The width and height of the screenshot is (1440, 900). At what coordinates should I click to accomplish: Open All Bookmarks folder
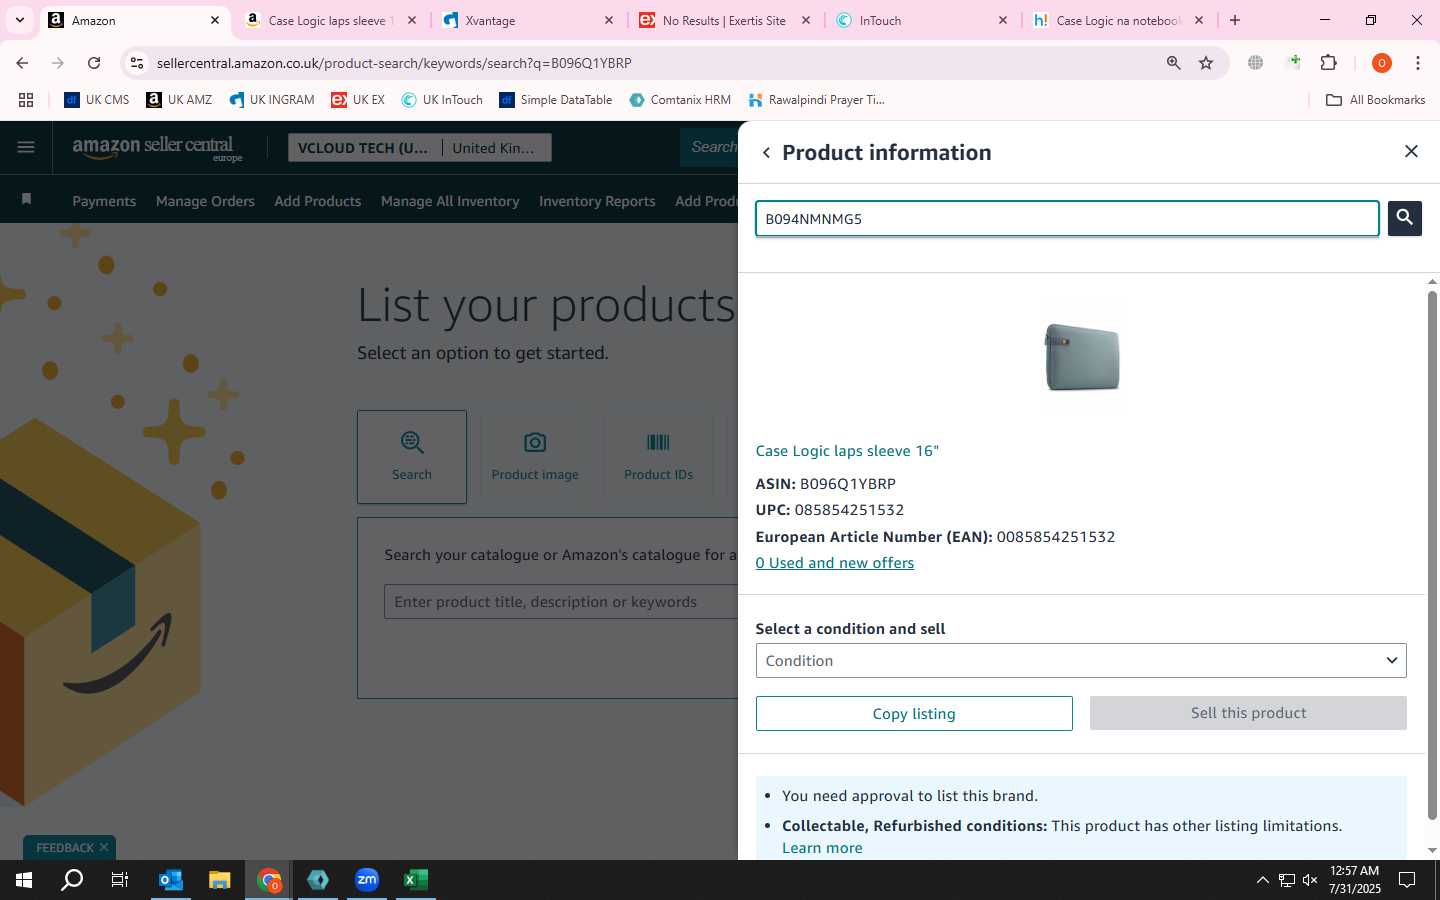pyautogui.click(x=1375, y=100)
